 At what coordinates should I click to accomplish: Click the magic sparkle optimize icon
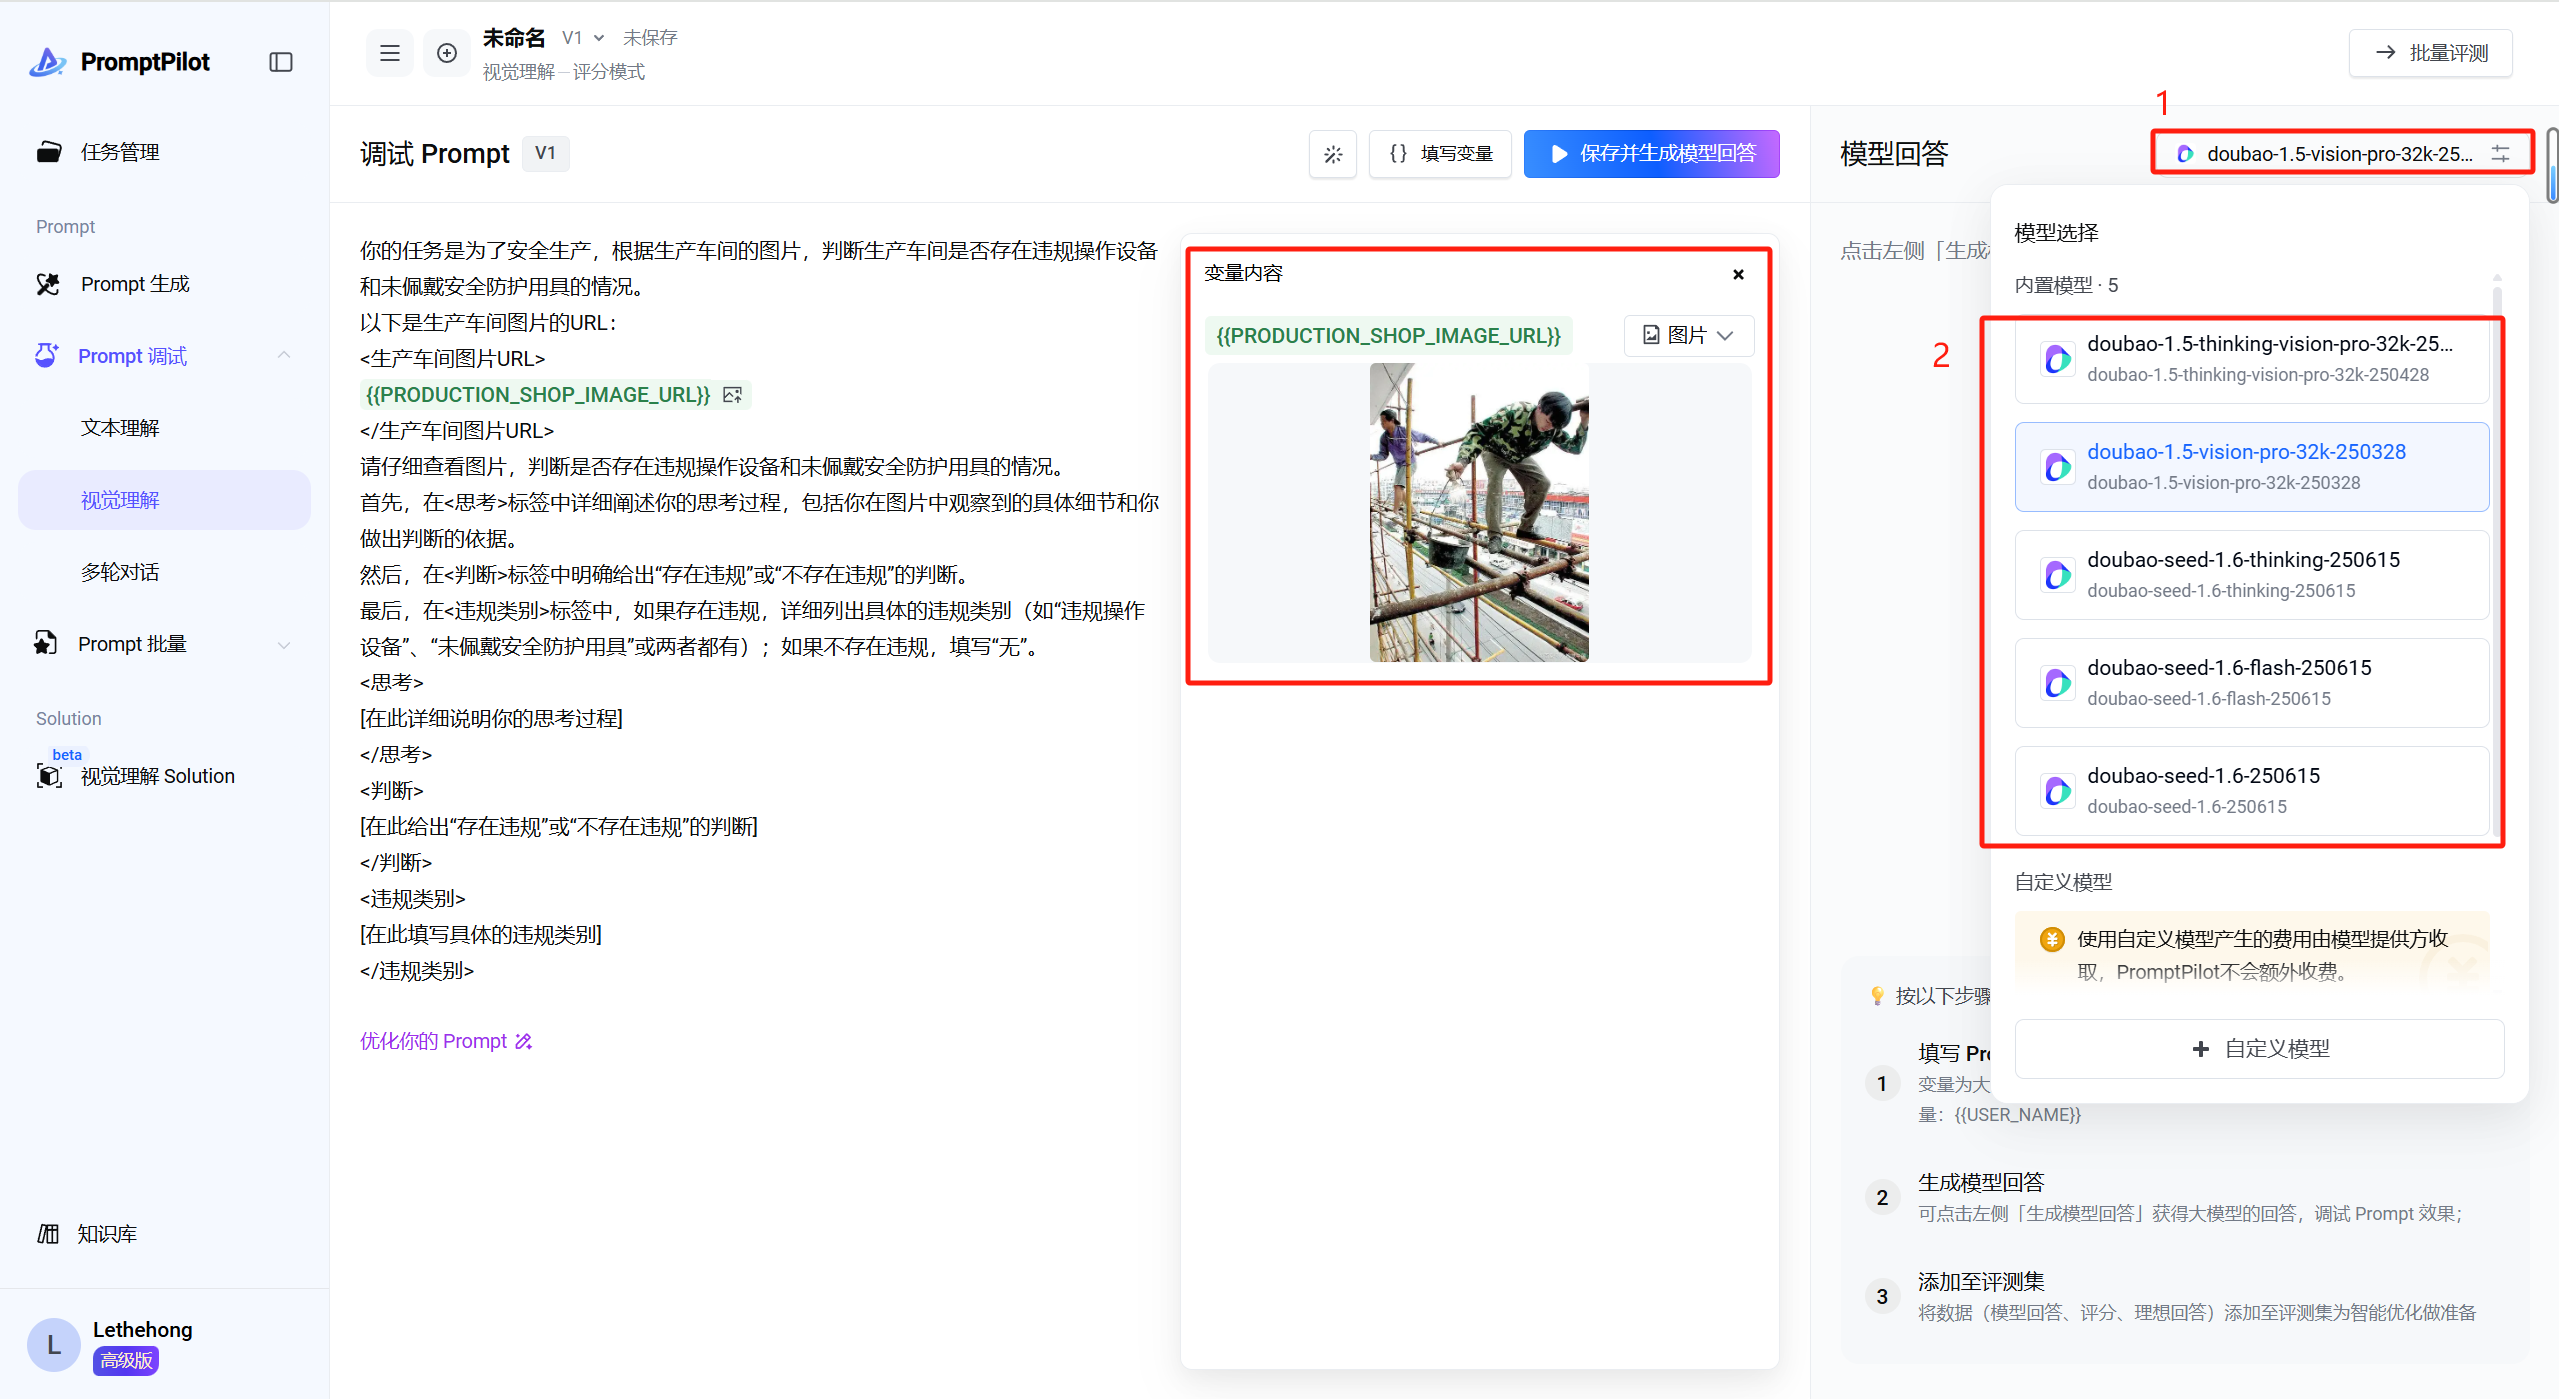tap(1333, 154)
